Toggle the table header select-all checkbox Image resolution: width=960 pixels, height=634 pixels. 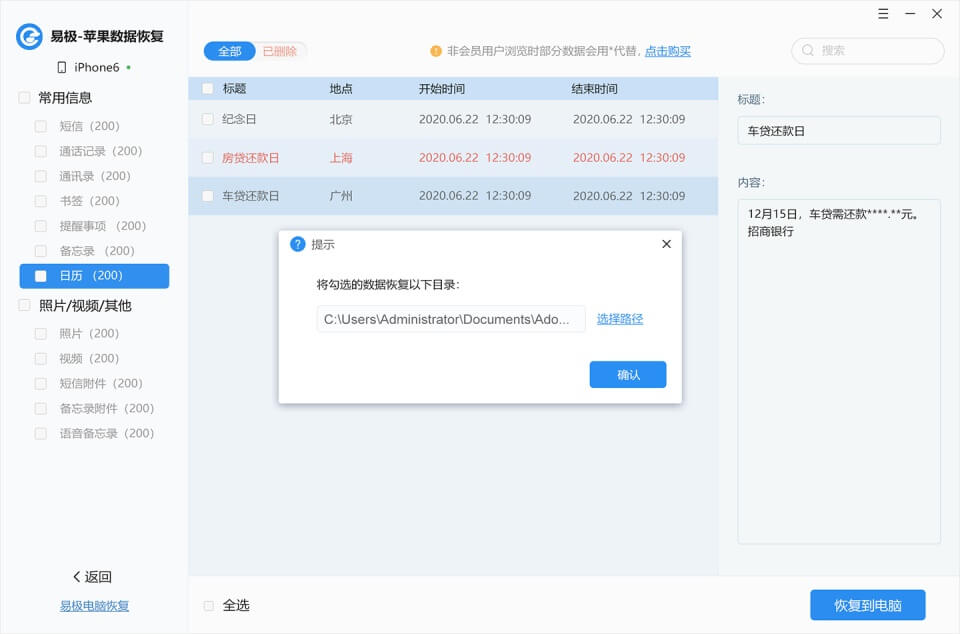pos(208,89)
